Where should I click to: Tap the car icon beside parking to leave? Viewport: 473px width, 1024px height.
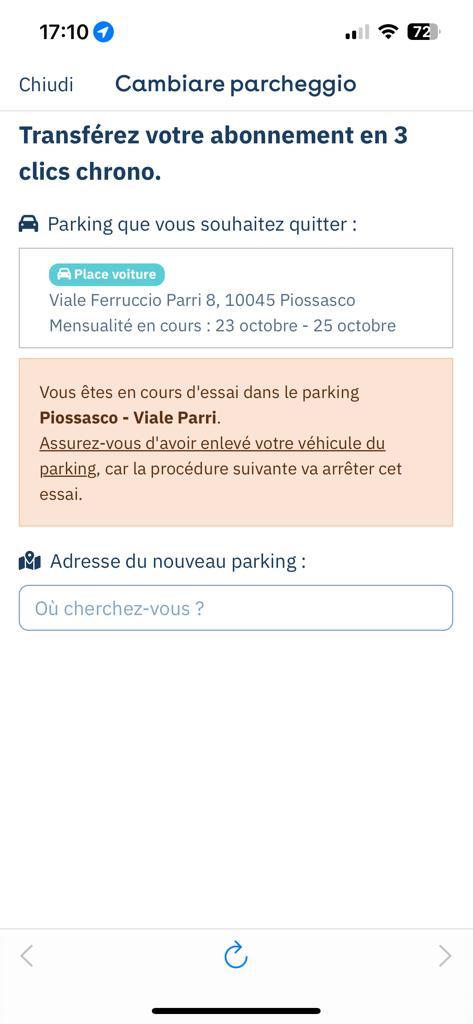click(28, 224)
